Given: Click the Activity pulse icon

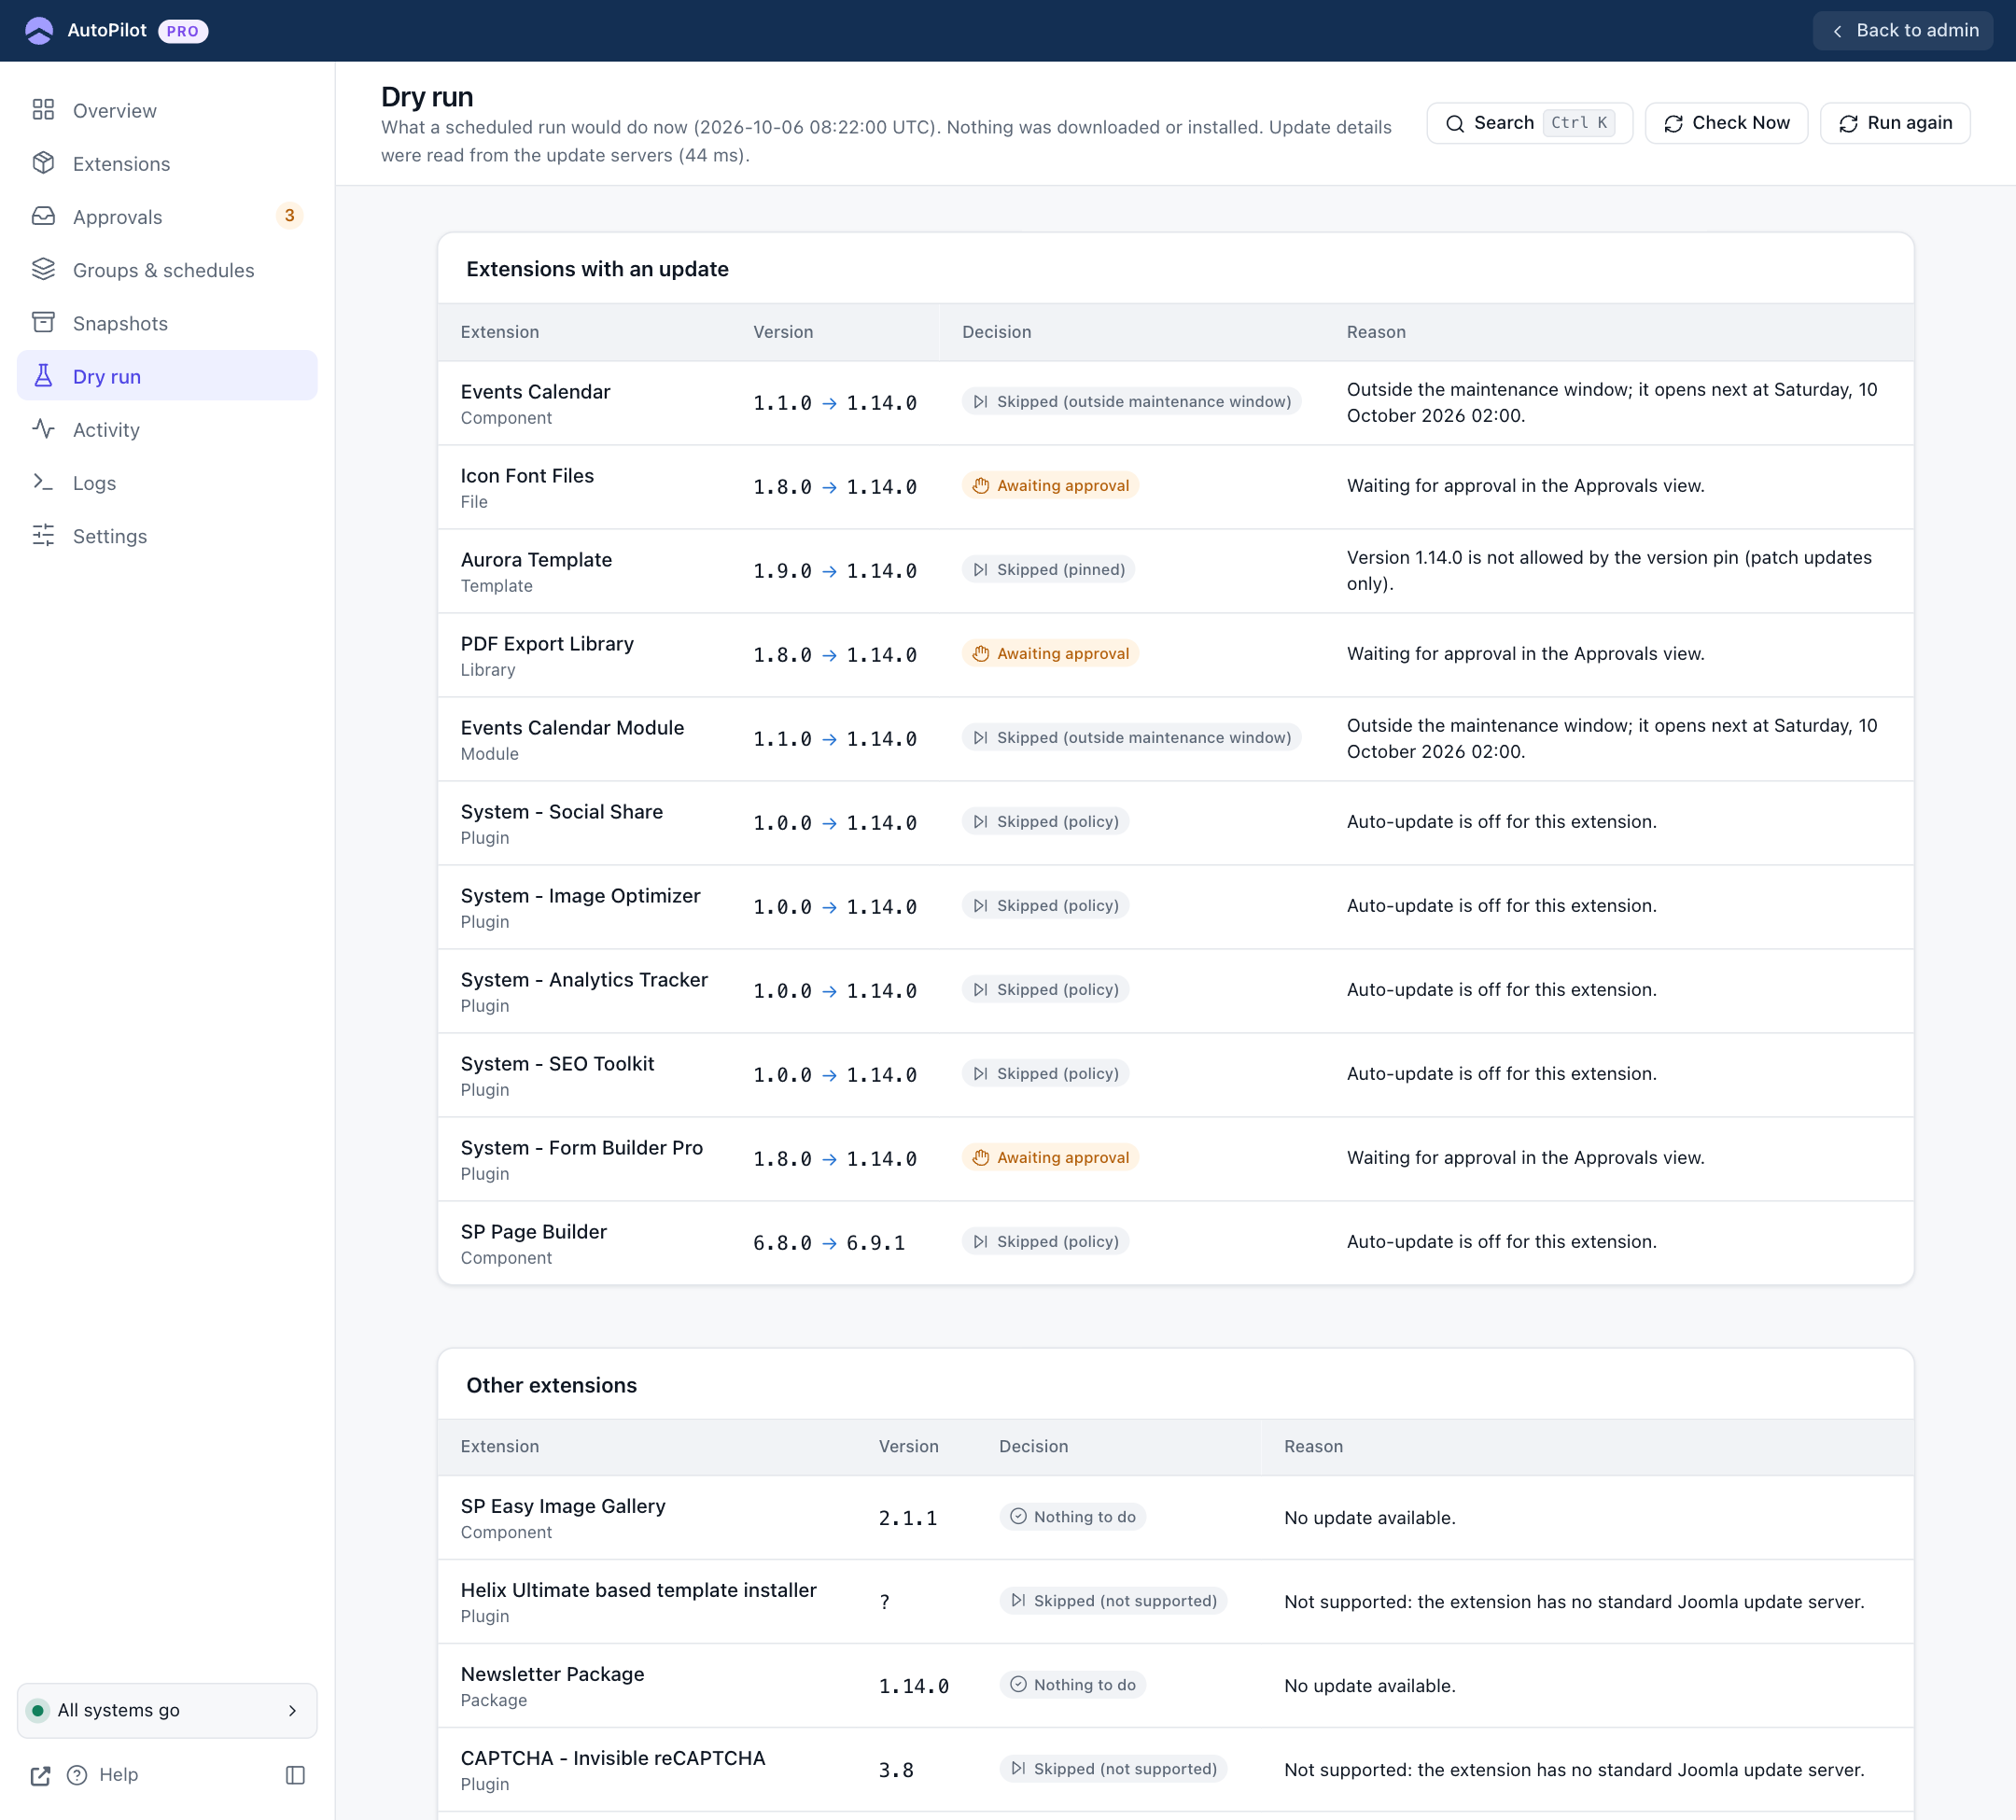Looking at the screenshot, I should pos(43,429).
